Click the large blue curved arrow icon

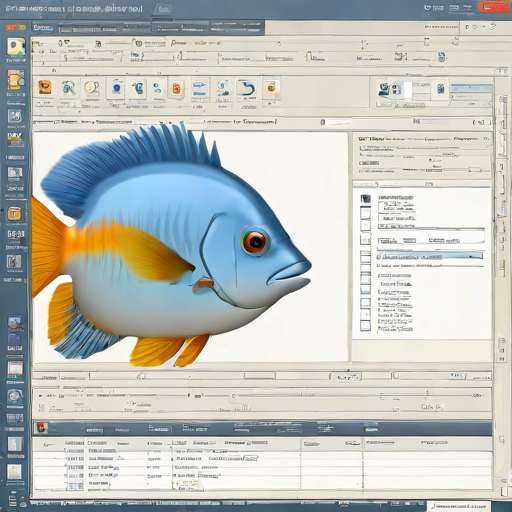pos(247,89)
